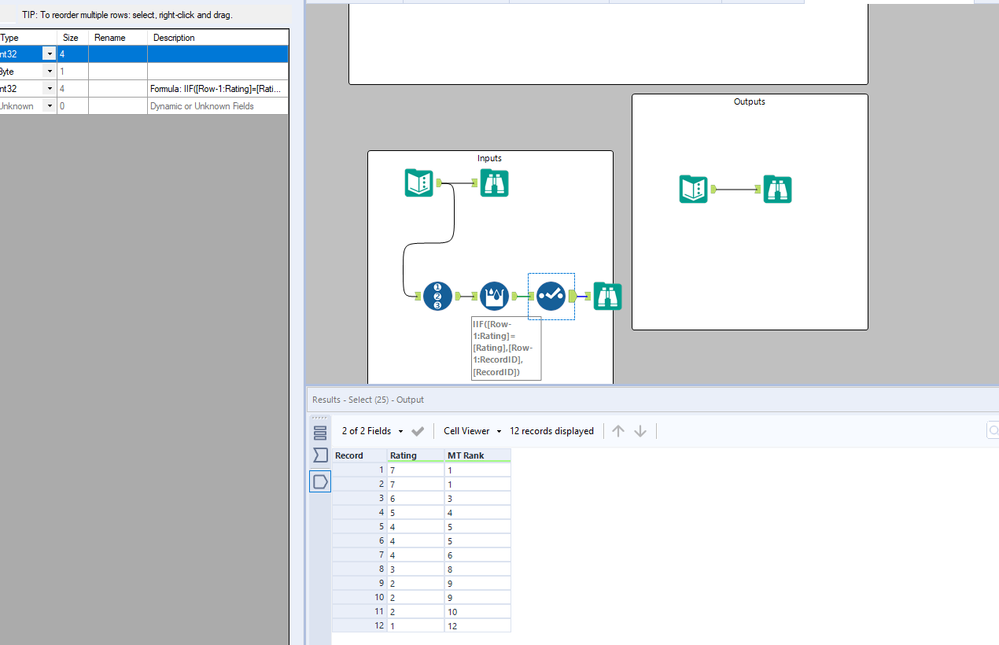Image resolution: width=999 pixels, height=645 pixels.
Task: Click the Rename cell of the Byte row
Action: pyautogui.click(x=118, y=71)
